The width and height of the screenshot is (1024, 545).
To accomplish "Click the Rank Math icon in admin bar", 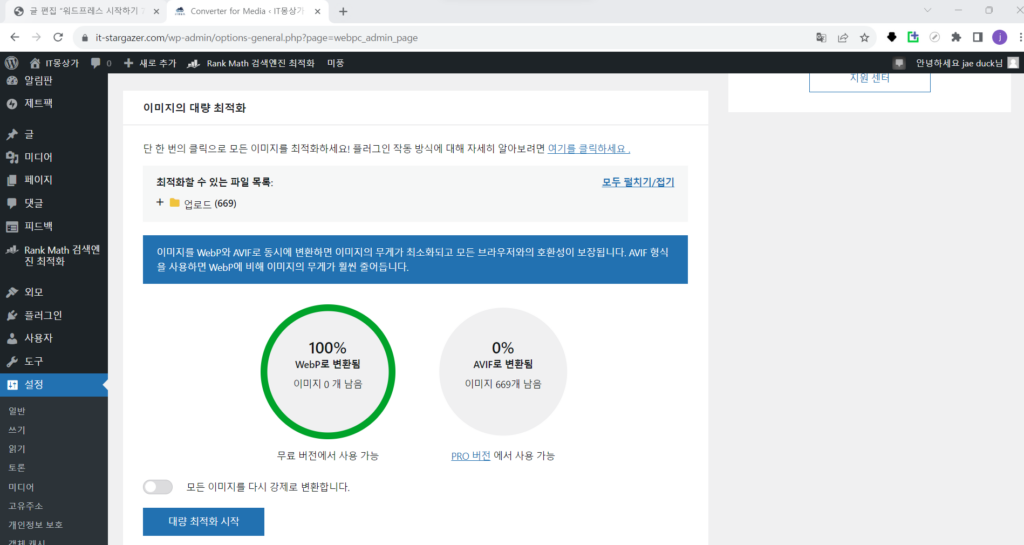I will [193, 63].
